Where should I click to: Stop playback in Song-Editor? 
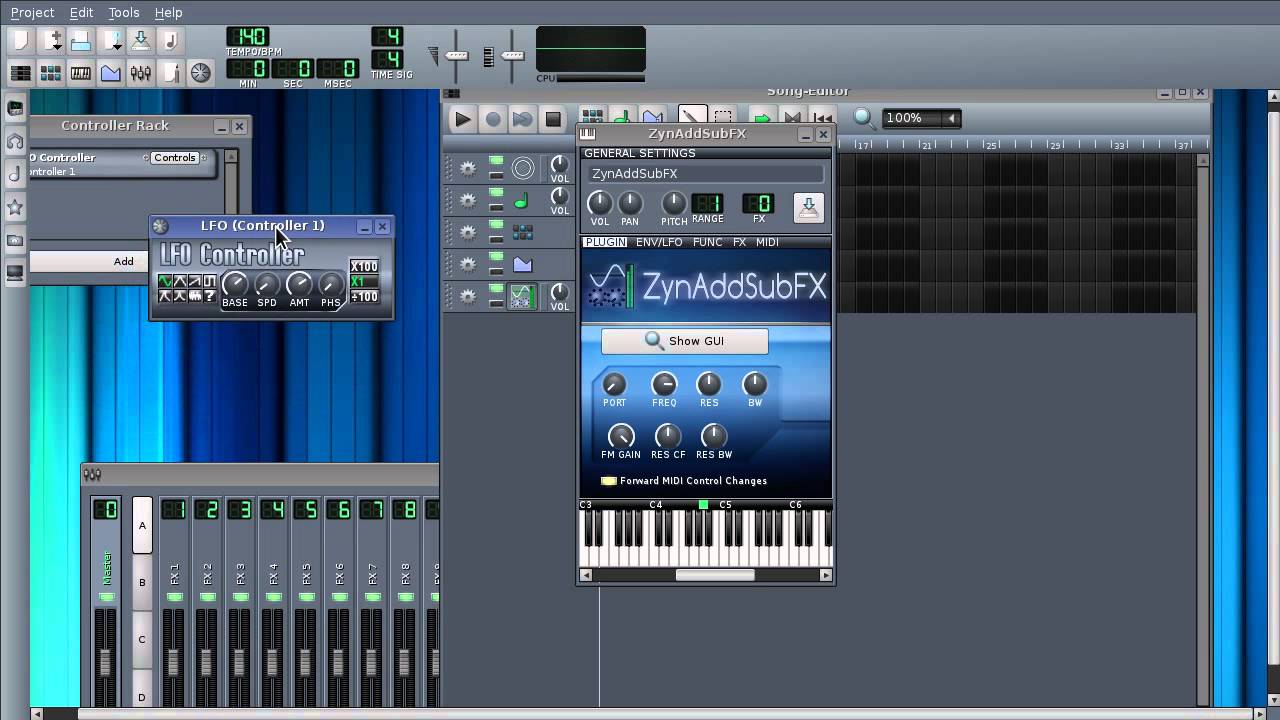point(553,119)
